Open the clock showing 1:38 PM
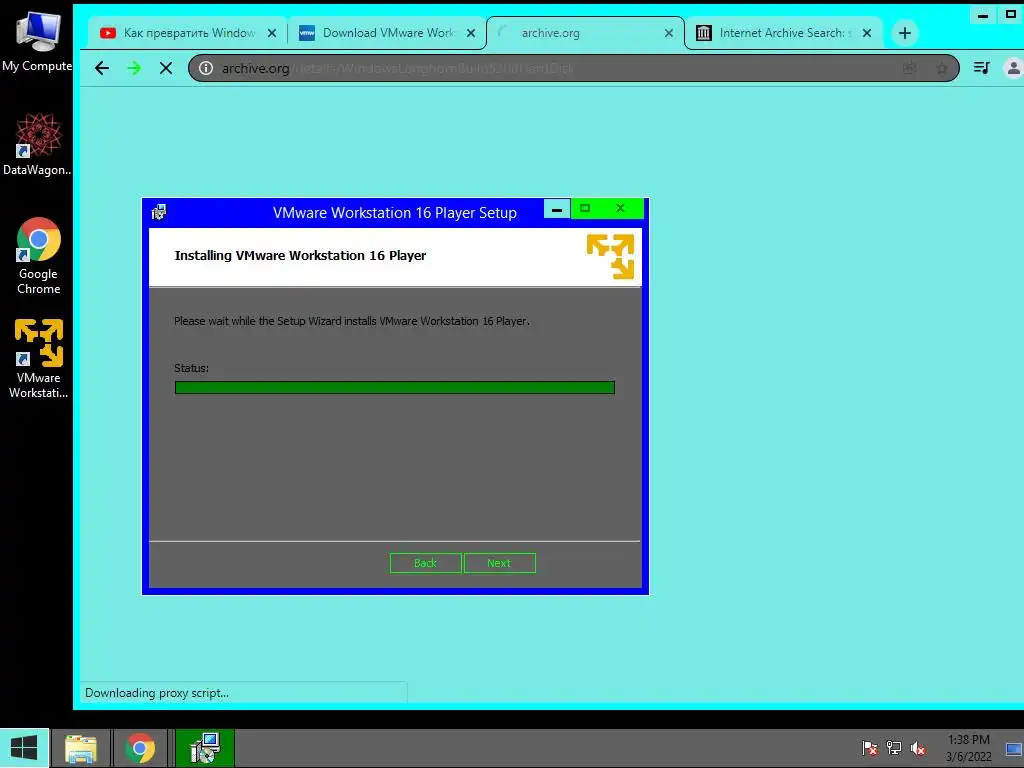 click(968, 748)
